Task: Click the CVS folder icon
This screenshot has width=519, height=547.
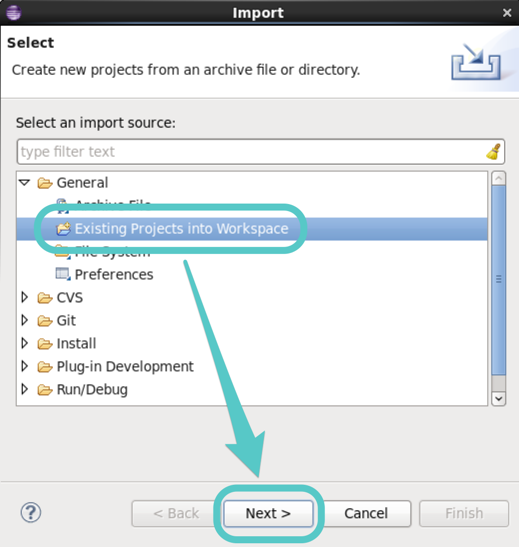Action: [45, 298]
